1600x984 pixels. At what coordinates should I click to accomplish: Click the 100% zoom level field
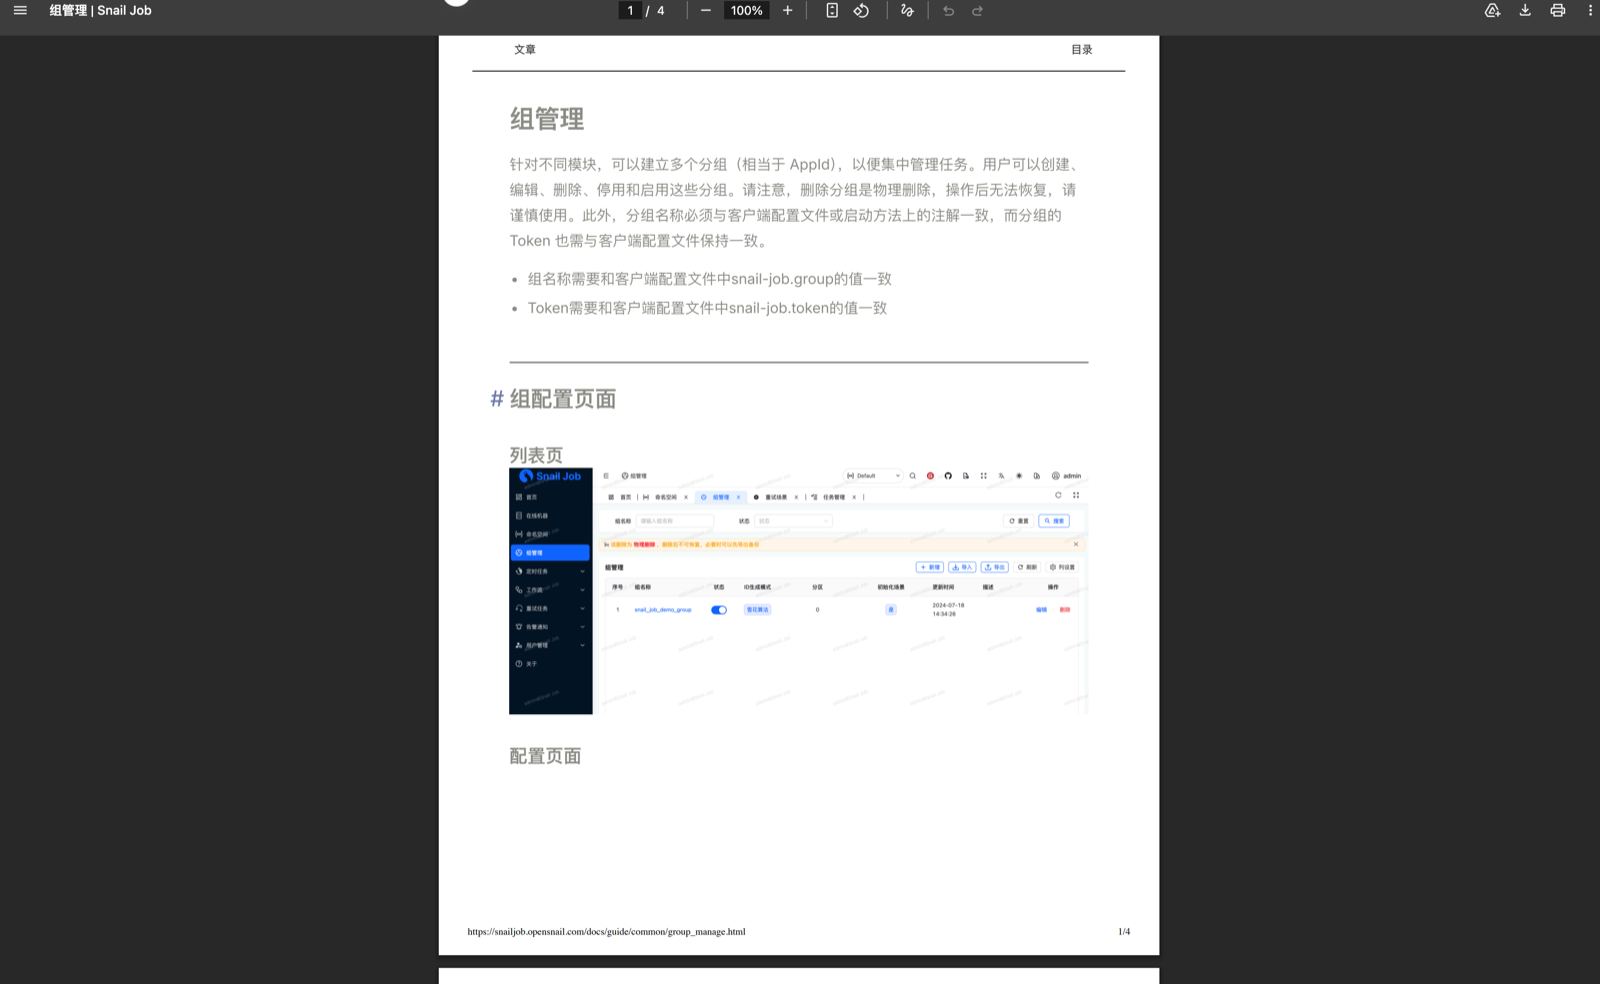(747, 11)
